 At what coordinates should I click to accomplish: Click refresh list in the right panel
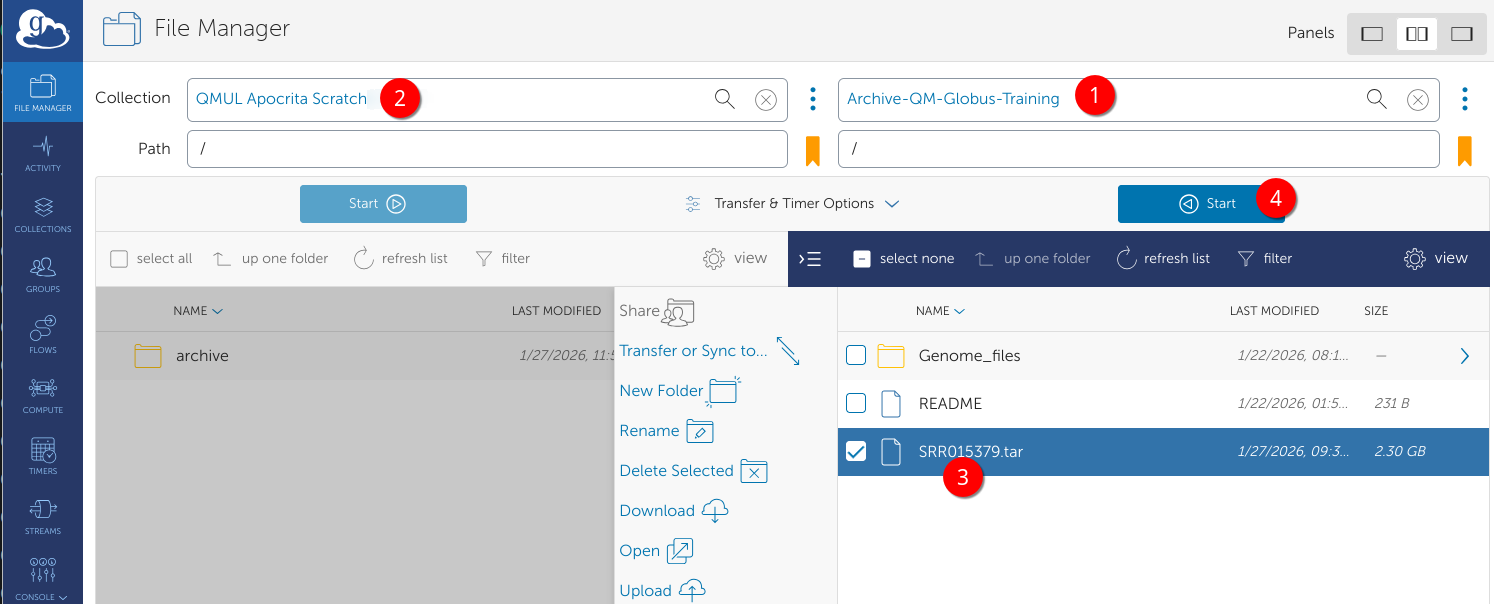click(x=1163, y=259)
